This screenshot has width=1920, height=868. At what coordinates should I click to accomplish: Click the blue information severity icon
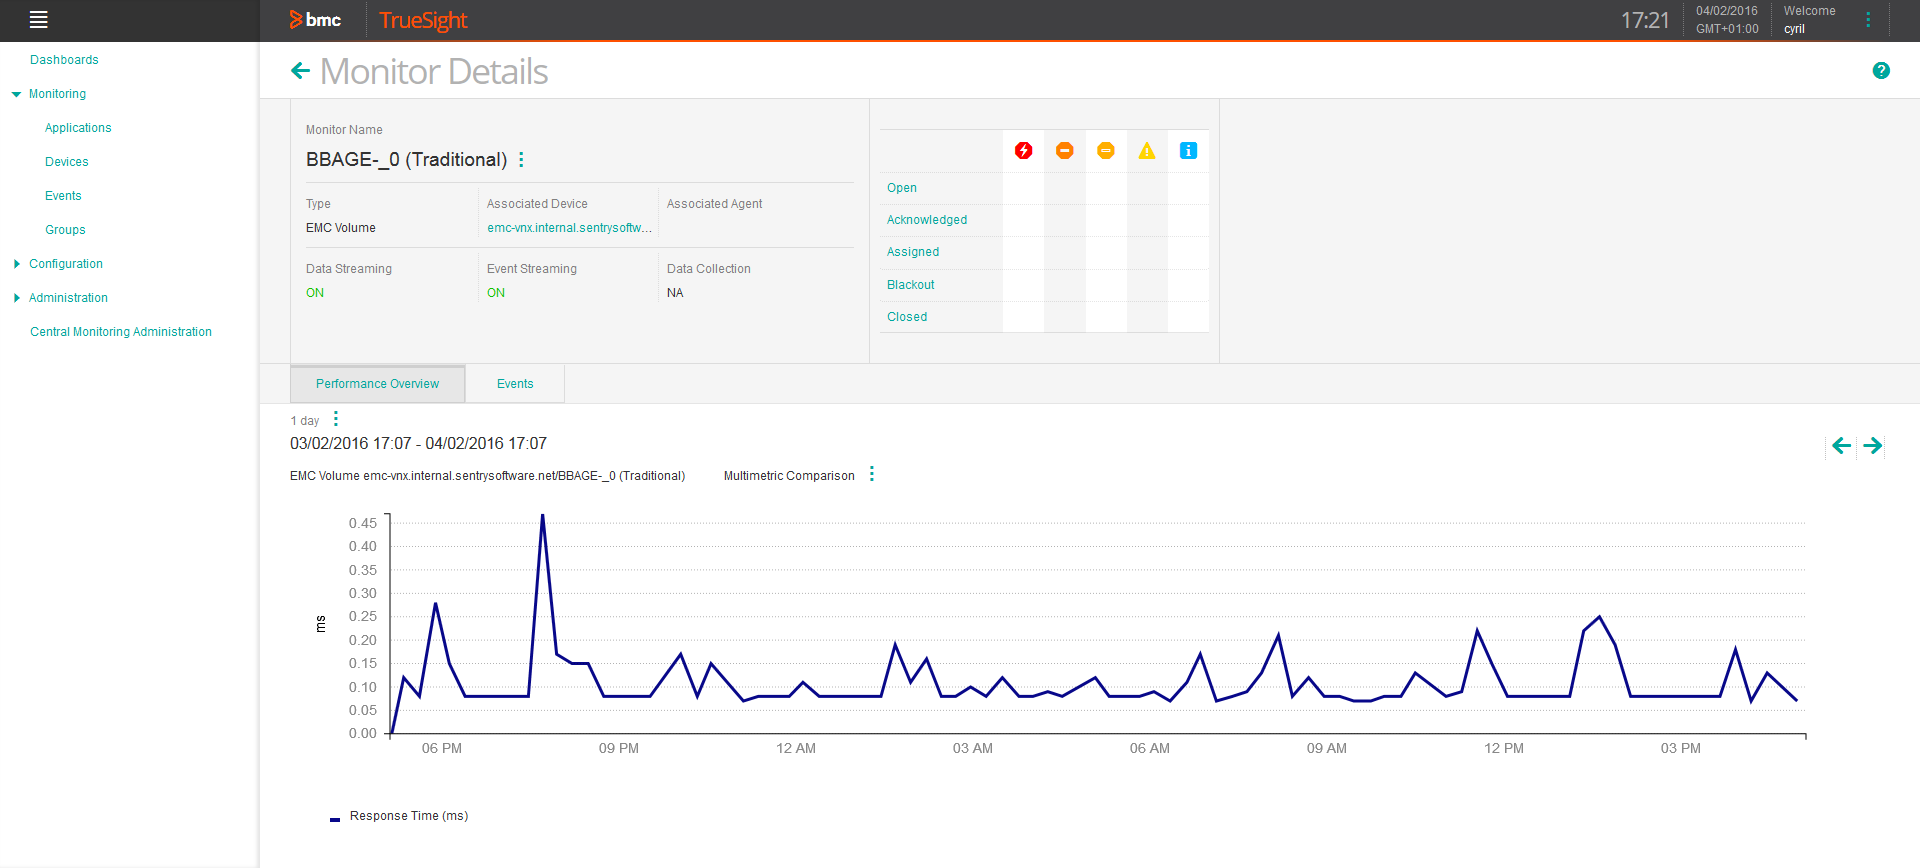point(1188,151)
